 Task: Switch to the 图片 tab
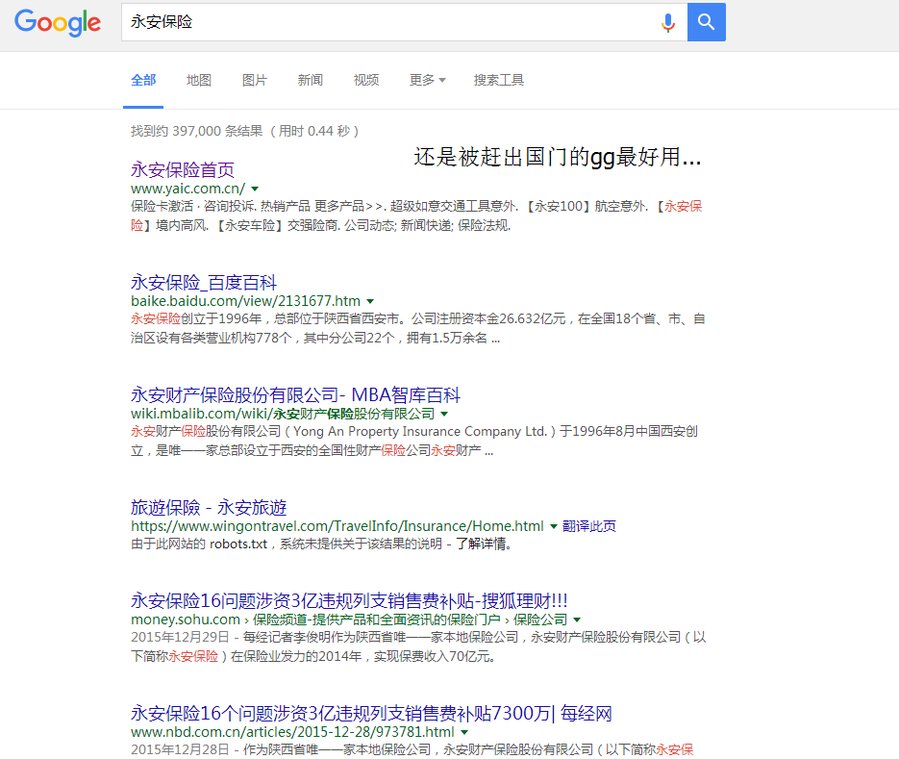[x=254, y=80]
